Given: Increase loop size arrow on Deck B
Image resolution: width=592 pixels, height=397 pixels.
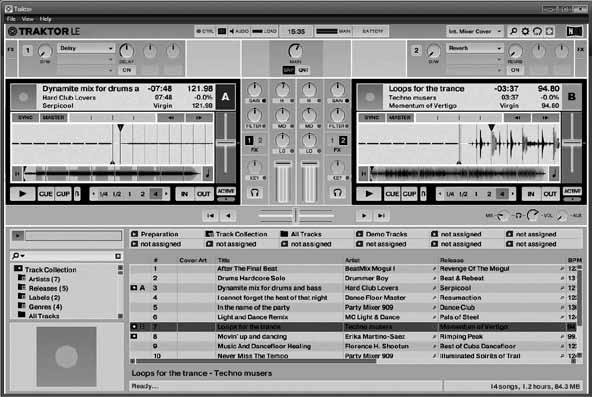Looking at the screenshot, I should (x=513, y=194).
